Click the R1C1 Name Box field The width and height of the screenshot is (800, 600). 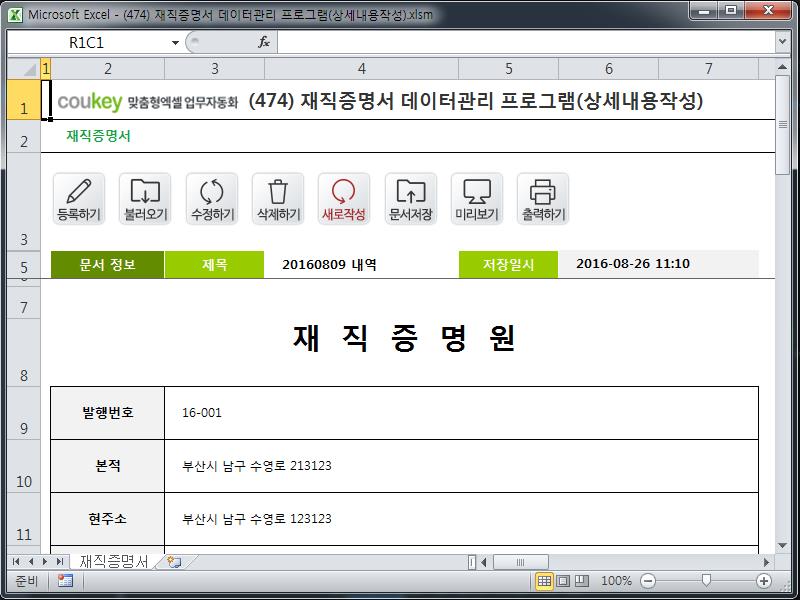click(87, 42)
